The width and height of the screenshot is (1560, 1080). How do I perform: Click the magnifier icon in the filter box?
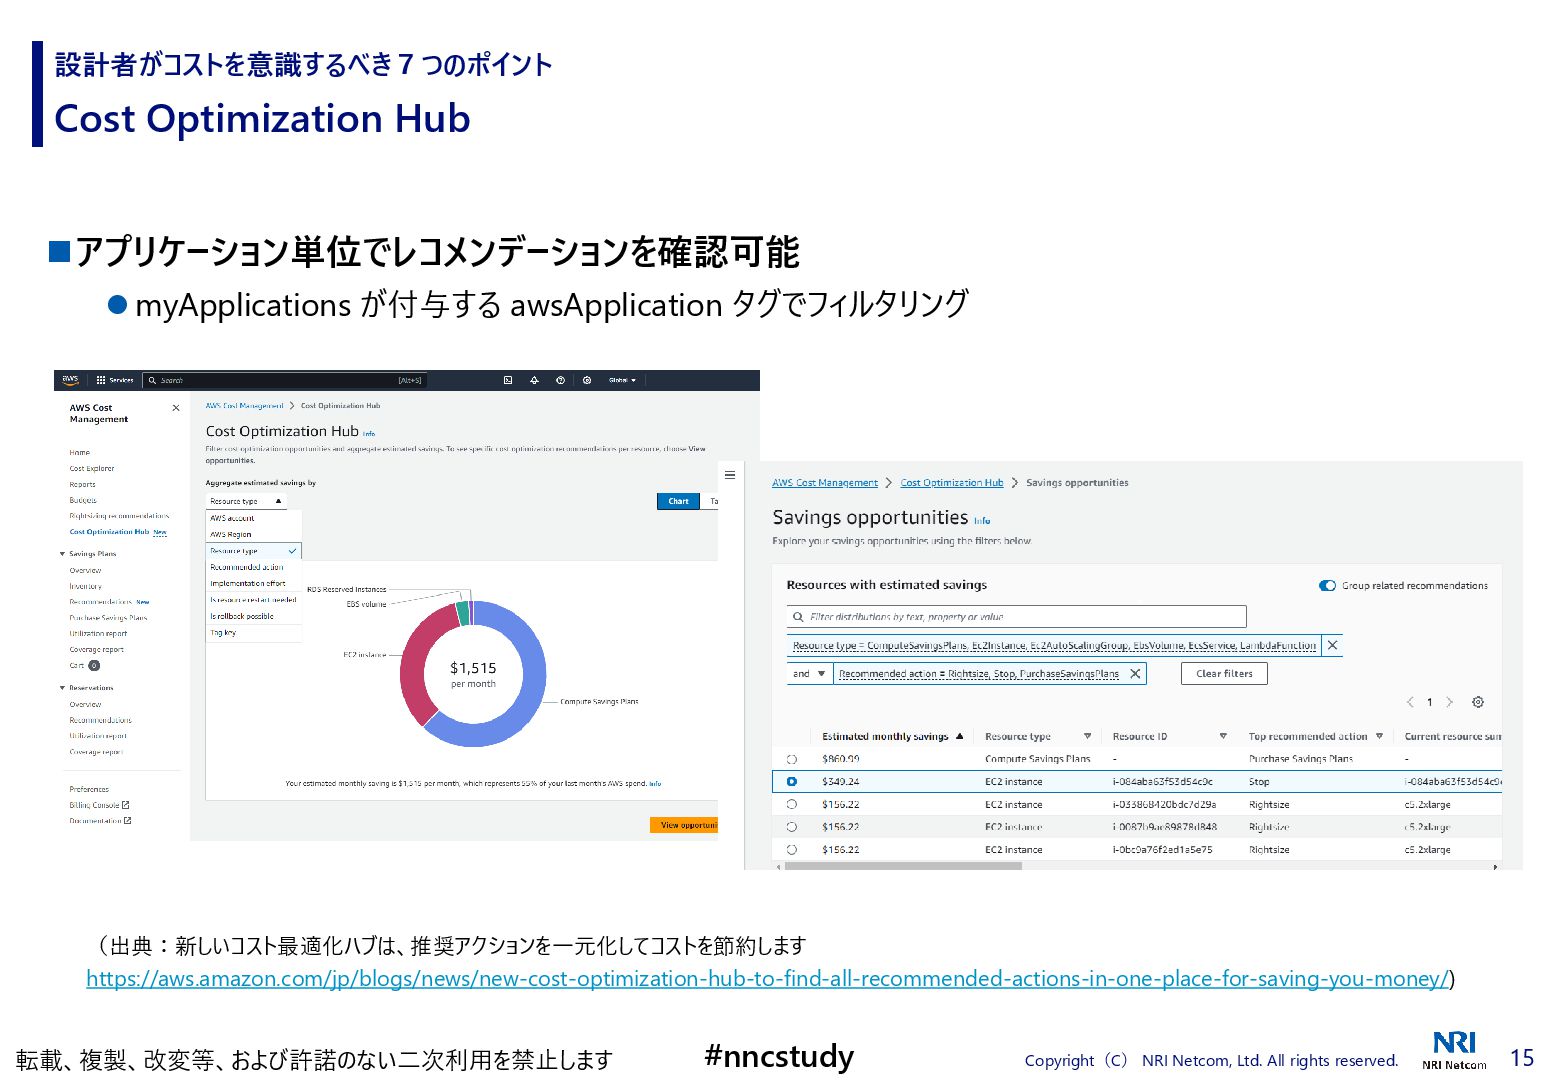point(798,617)
